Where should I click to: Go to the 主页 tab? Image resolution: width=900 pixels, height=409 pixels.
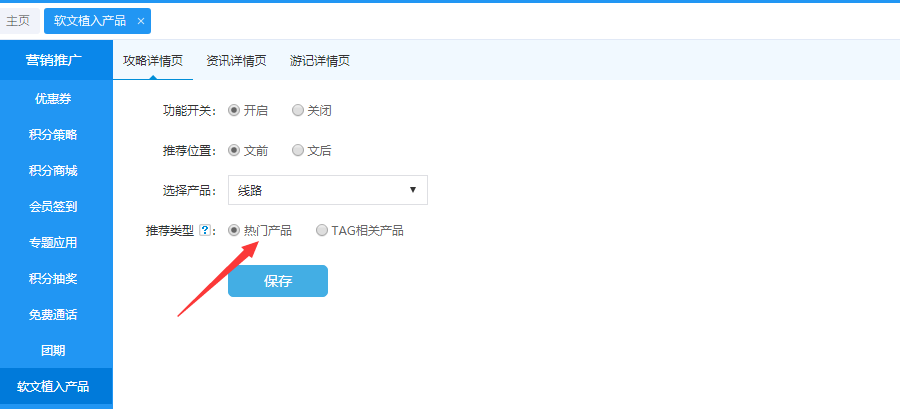coord(18,21)
